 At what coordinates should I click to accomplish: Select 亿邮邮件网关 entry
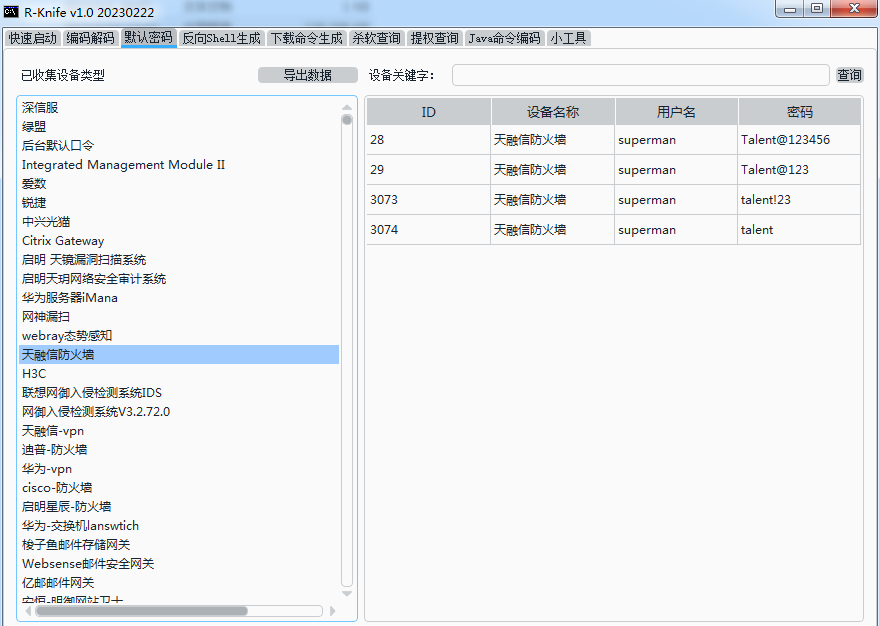(178, 583)
